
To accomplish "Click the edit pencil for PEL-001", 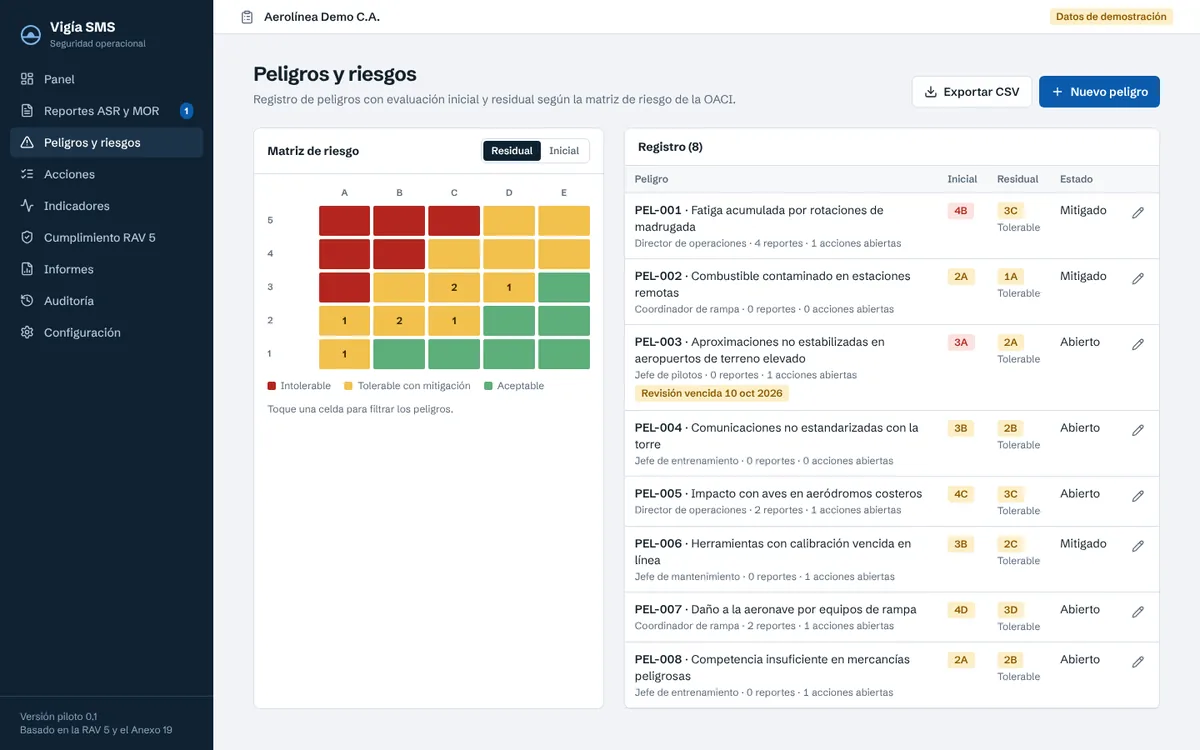I will click(1137, 213).
